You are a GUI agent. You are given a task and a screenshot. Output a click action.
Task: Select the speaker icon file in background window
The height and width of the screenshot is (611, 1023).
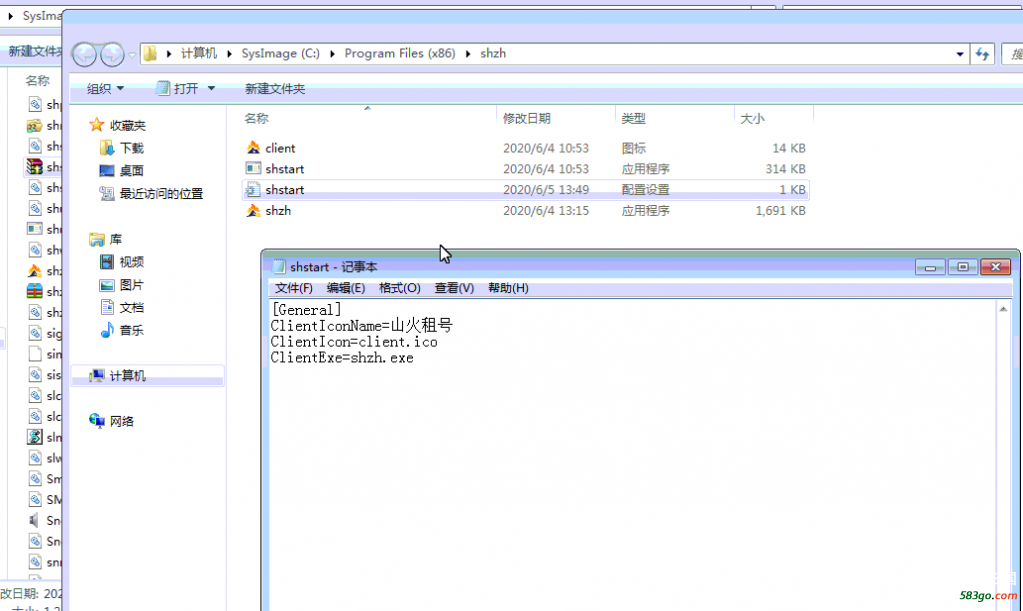point(35,520)
